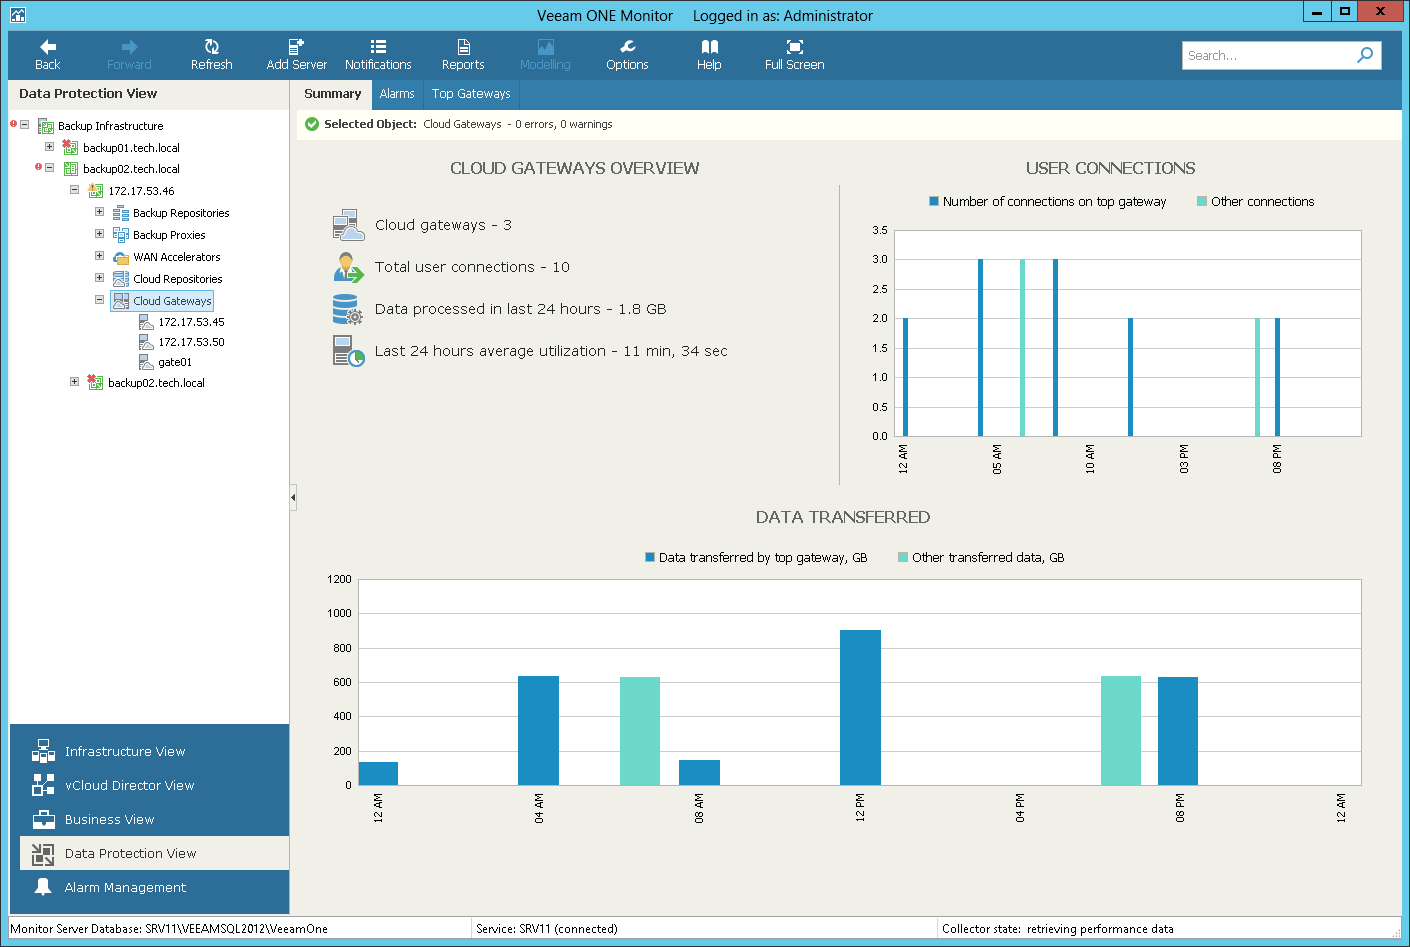This screenshot has width=1410, height=947.
Task: Switch to Full Screen mode
Action: pyautogui.click(x=794, y=55)
